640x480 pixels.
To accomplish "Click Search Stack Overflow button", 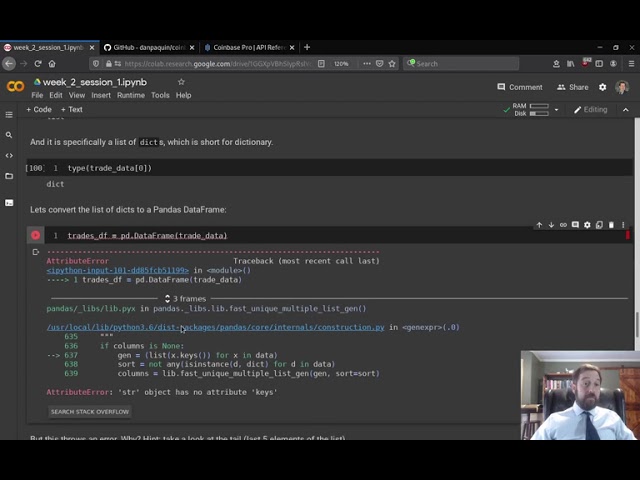I will [90, 411].
